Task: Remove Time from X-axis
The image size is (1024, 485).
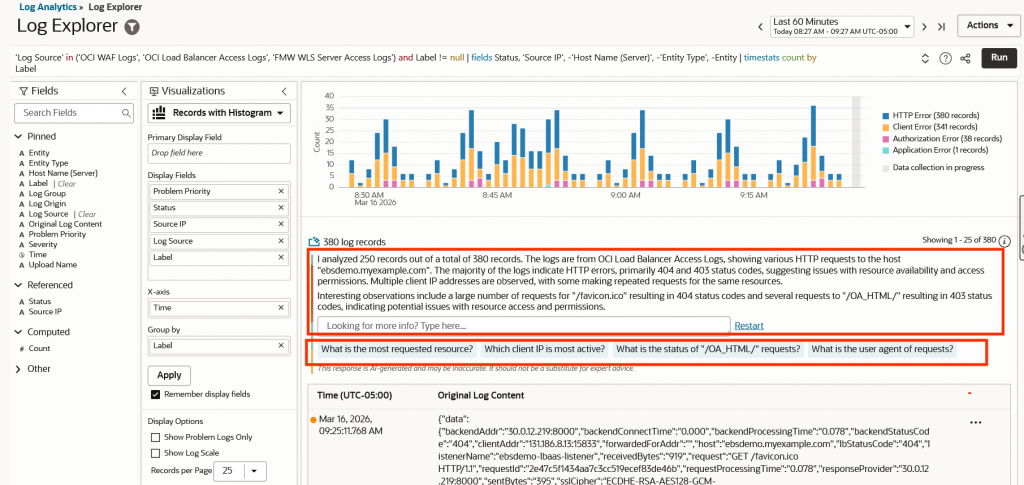Action: [x=281, y=307]
